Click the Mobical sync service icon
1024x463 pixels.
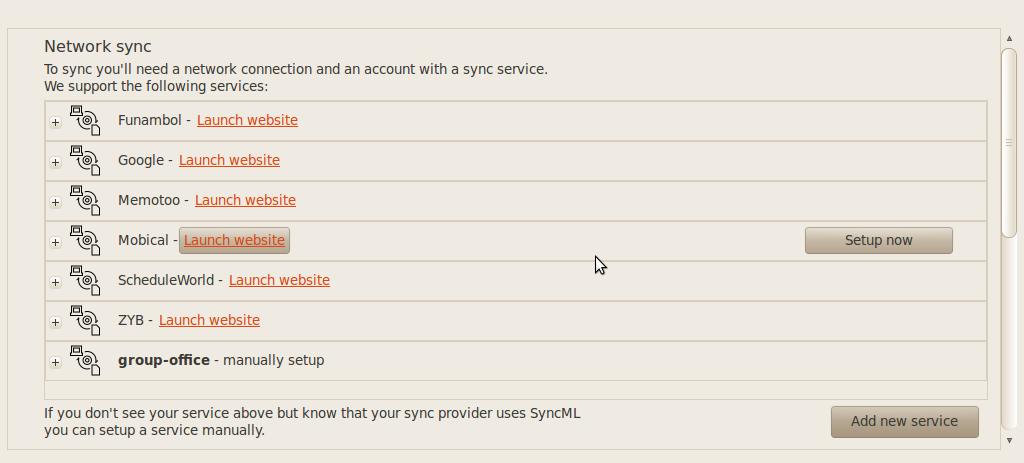coord(87,240)
